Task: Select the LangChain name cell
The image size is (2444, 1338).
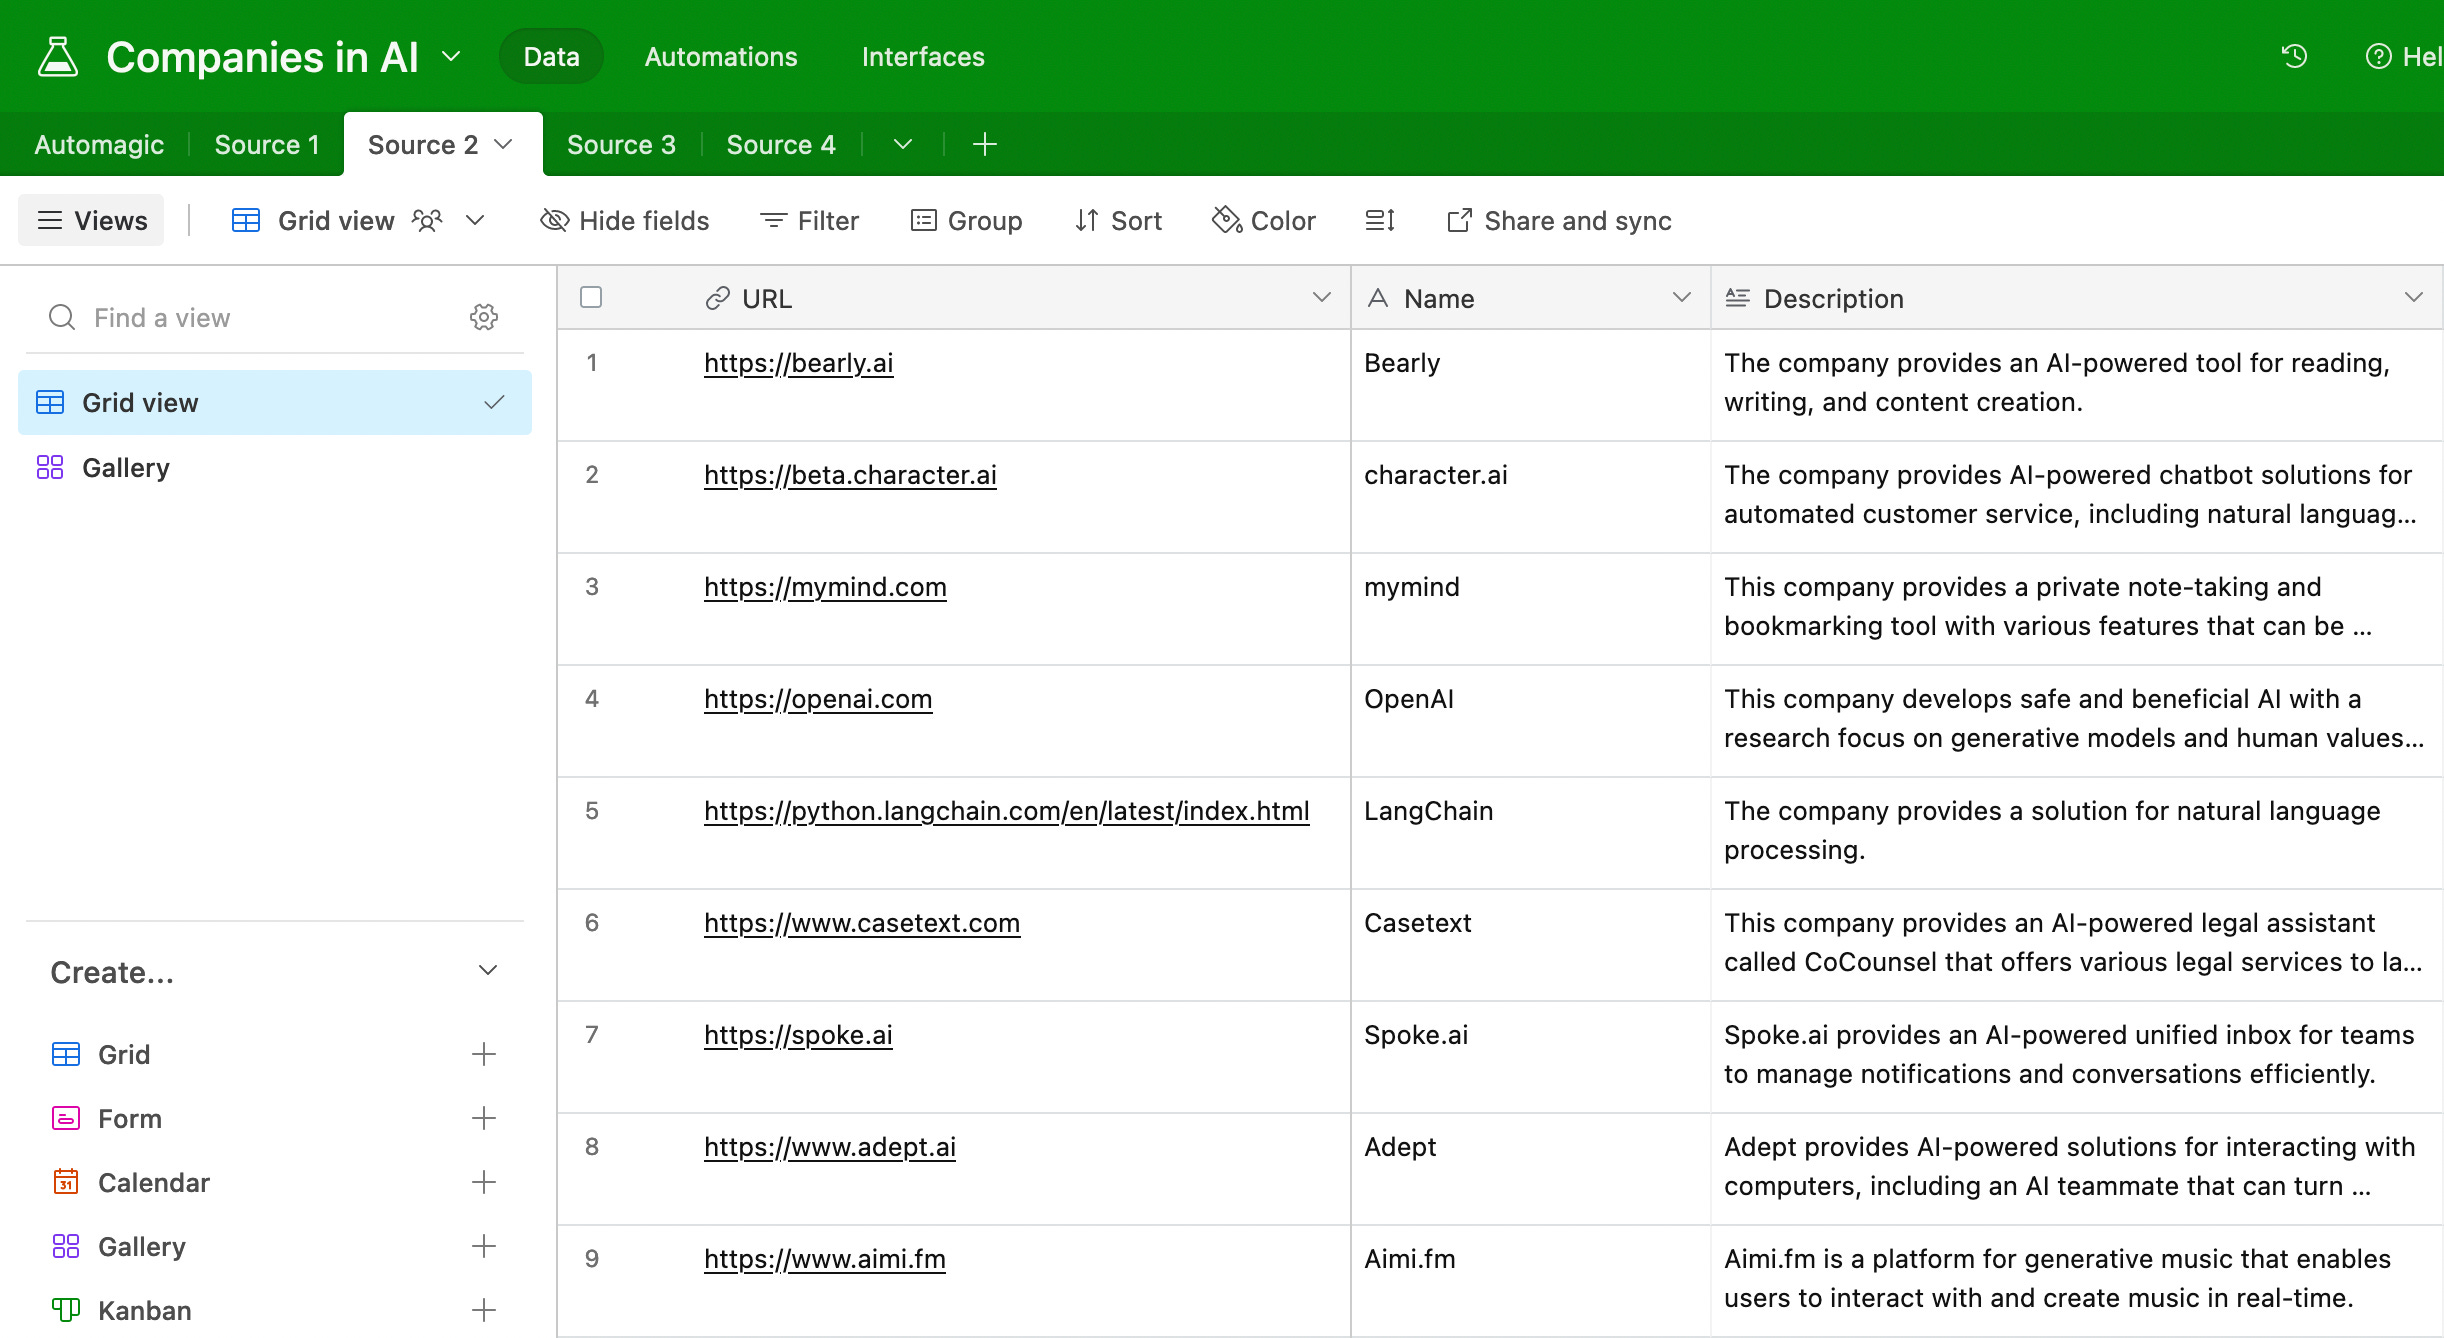Action: (1530, 833)
